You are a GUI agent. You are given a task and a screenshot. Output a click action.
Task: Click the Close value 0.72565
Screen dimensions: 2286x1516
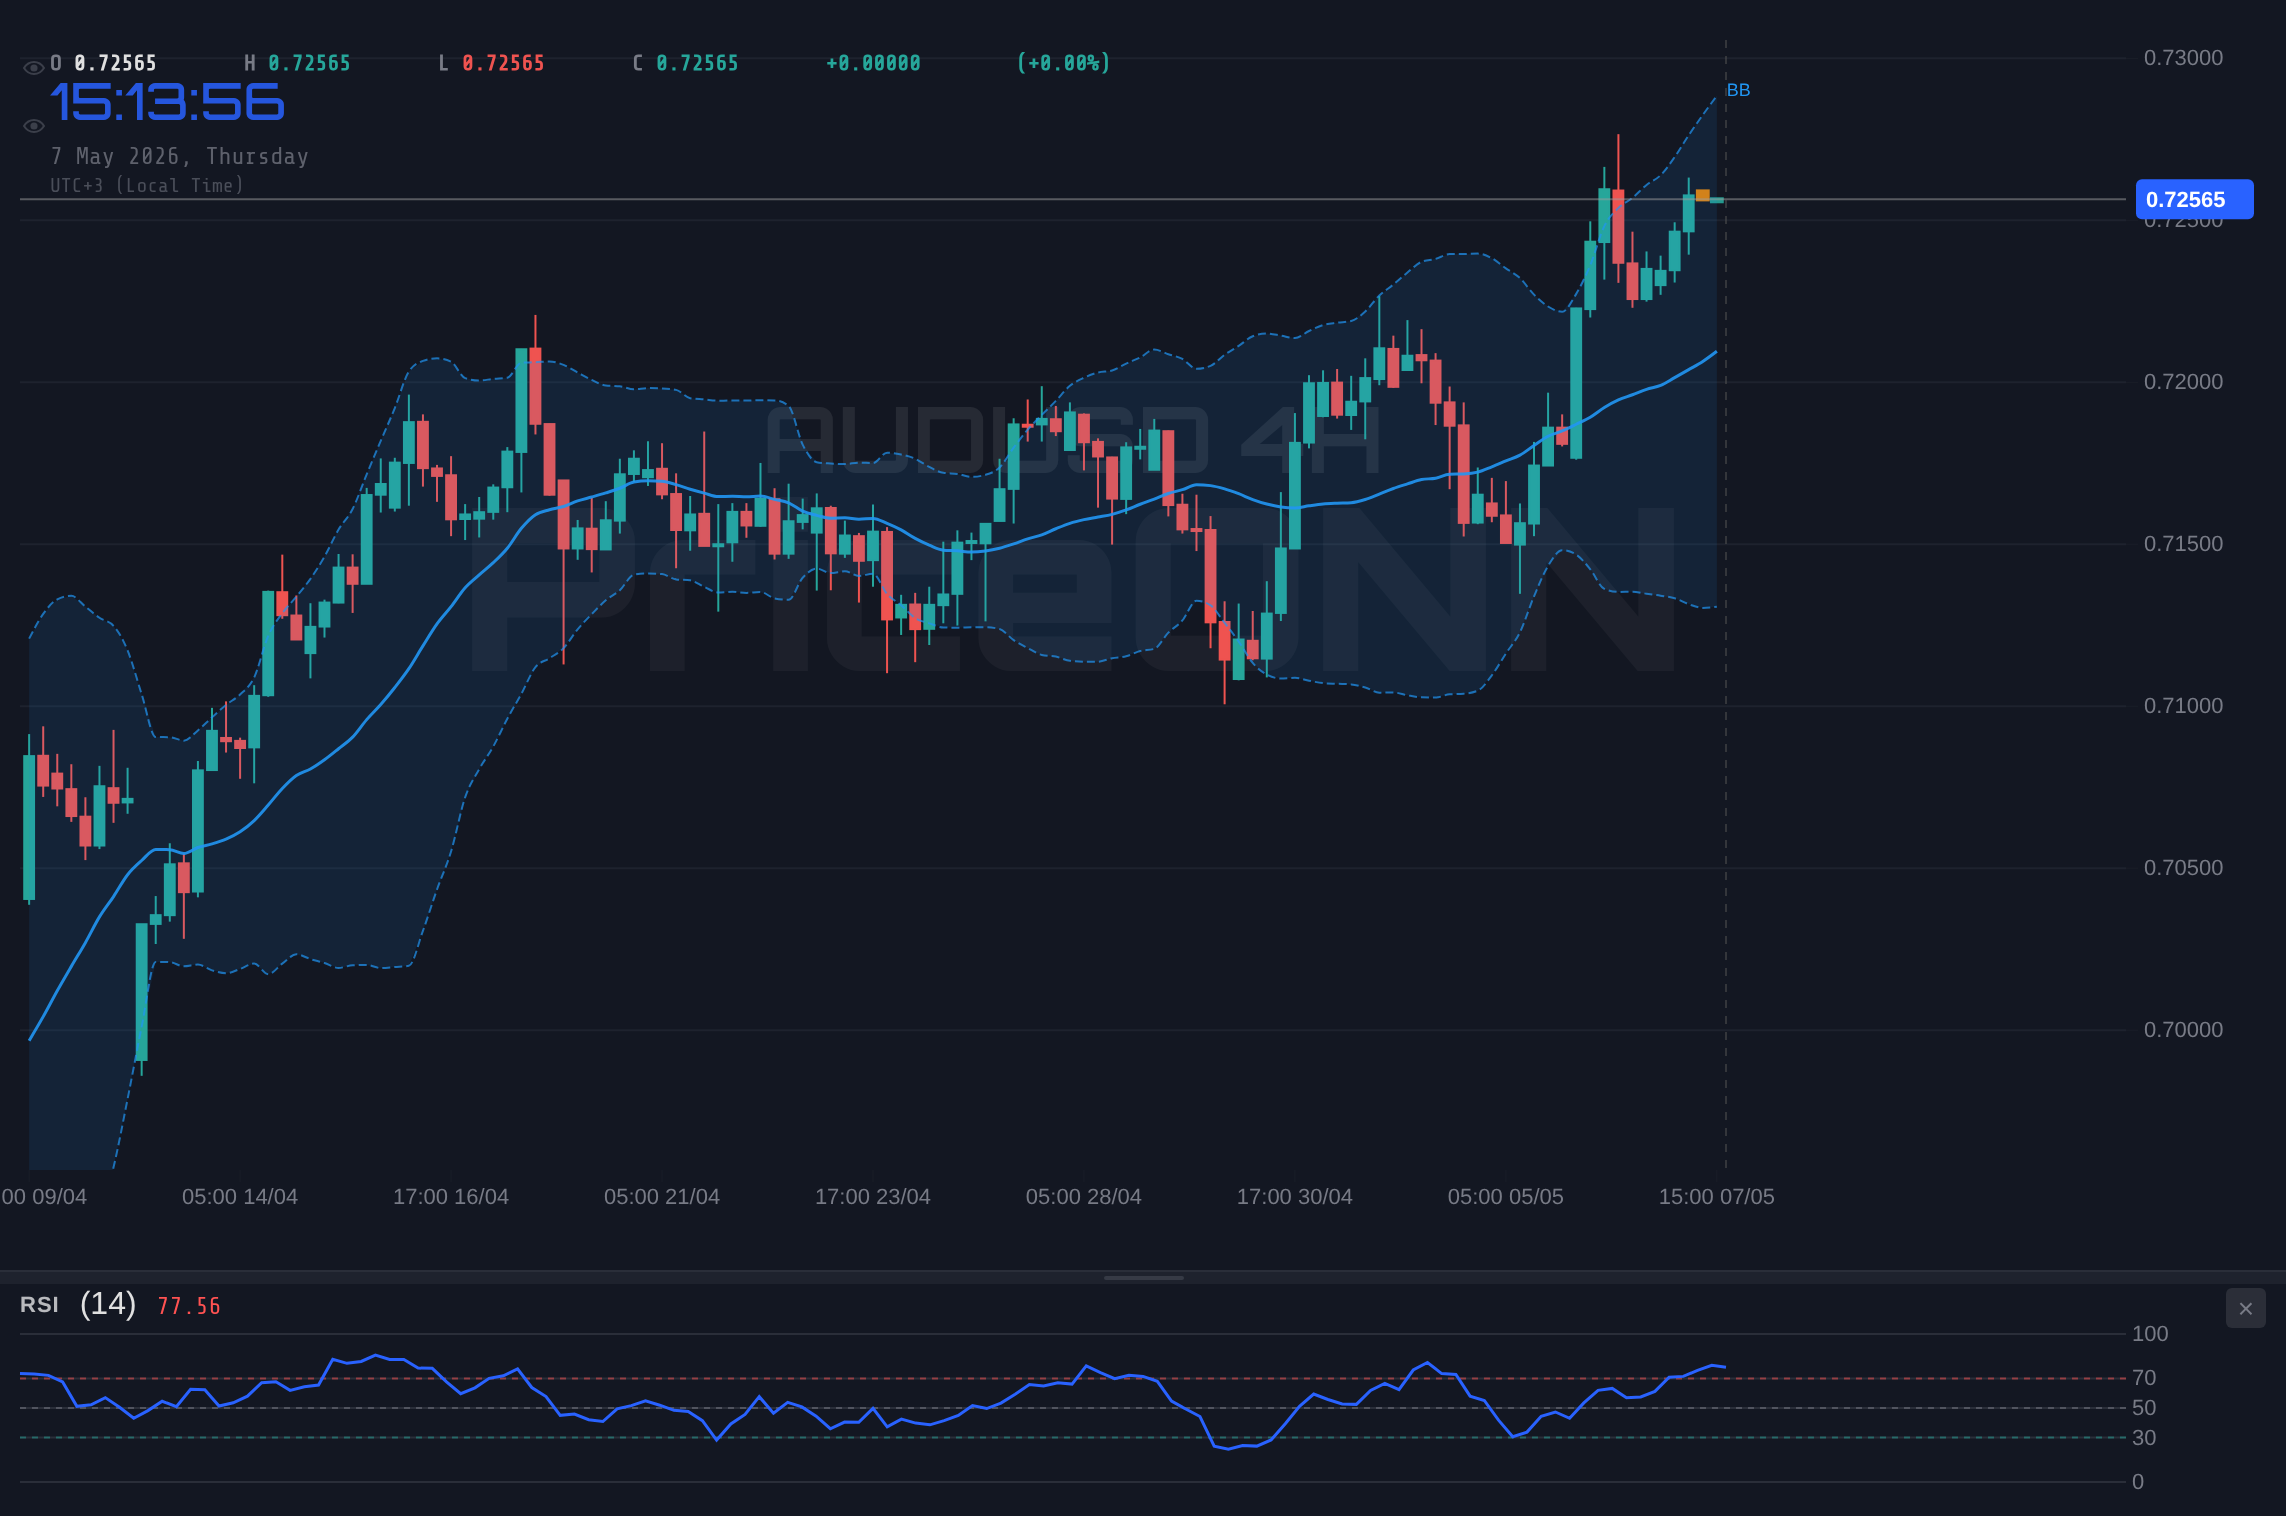tap(697, 63)
